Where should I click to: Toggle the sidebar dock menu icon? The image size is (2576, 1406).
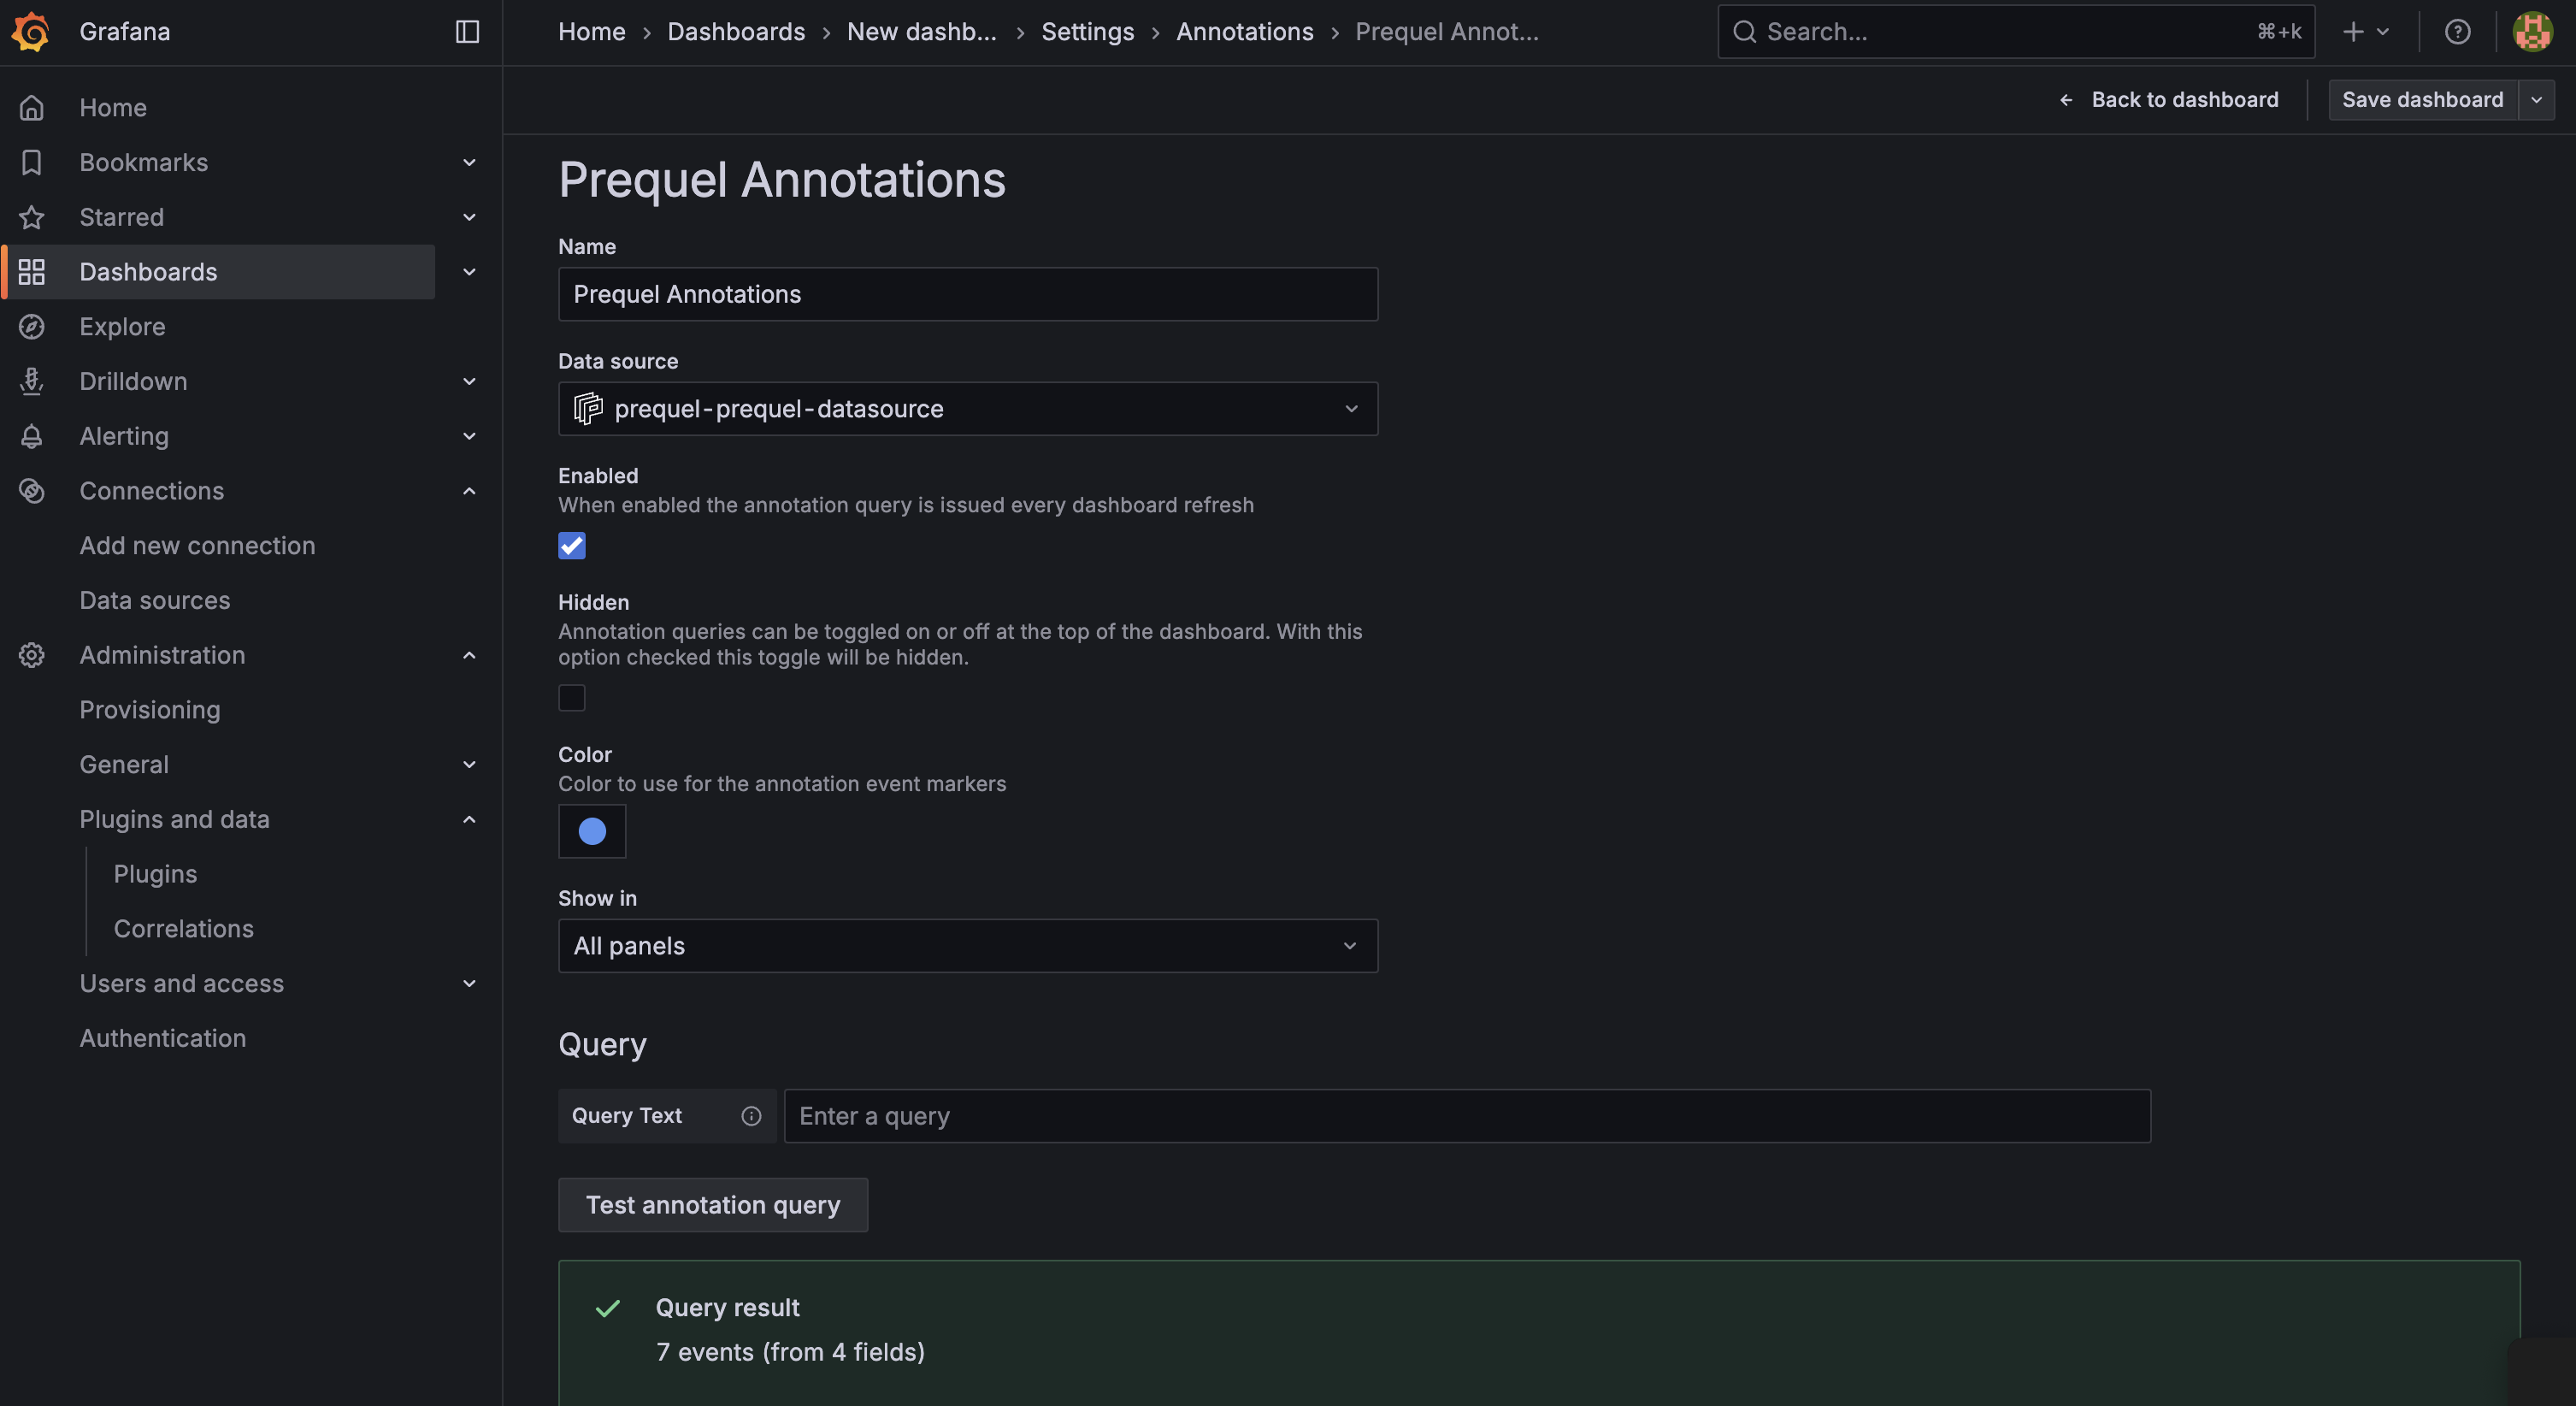[467, 32]
